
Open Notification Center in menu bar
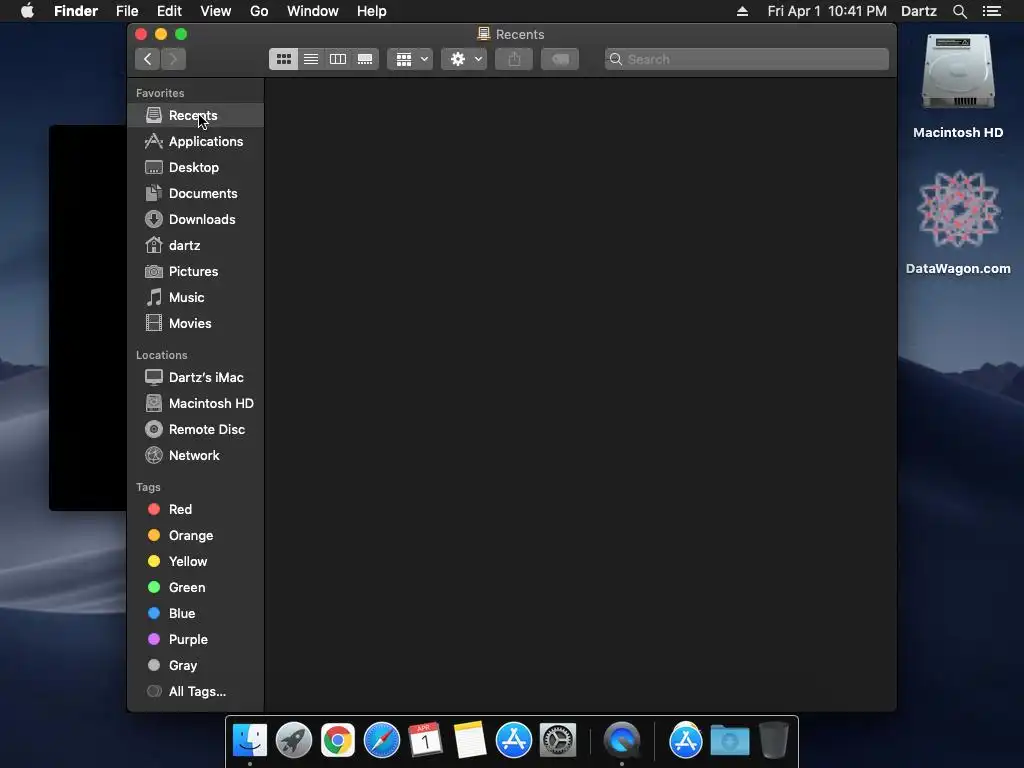tap(991, 11)
